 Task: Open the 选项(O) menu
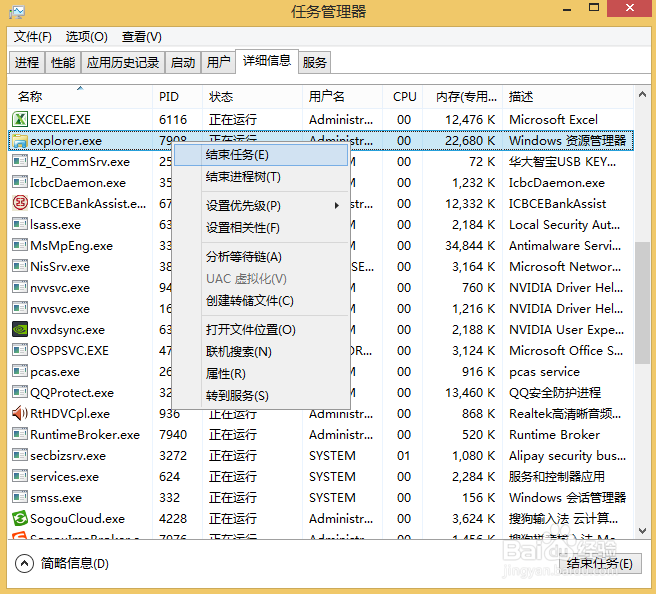coord(87,37)
